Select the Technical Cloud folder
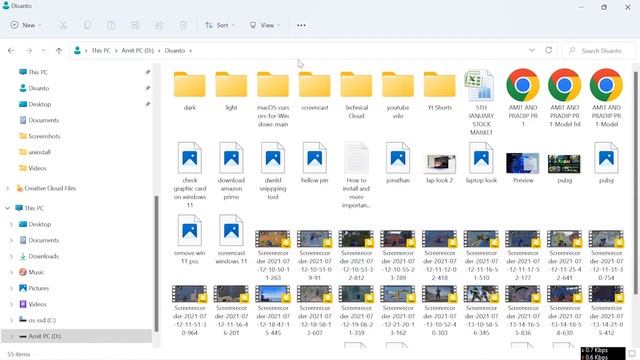Viewport: 640px width, 360px height. (356, 95)
